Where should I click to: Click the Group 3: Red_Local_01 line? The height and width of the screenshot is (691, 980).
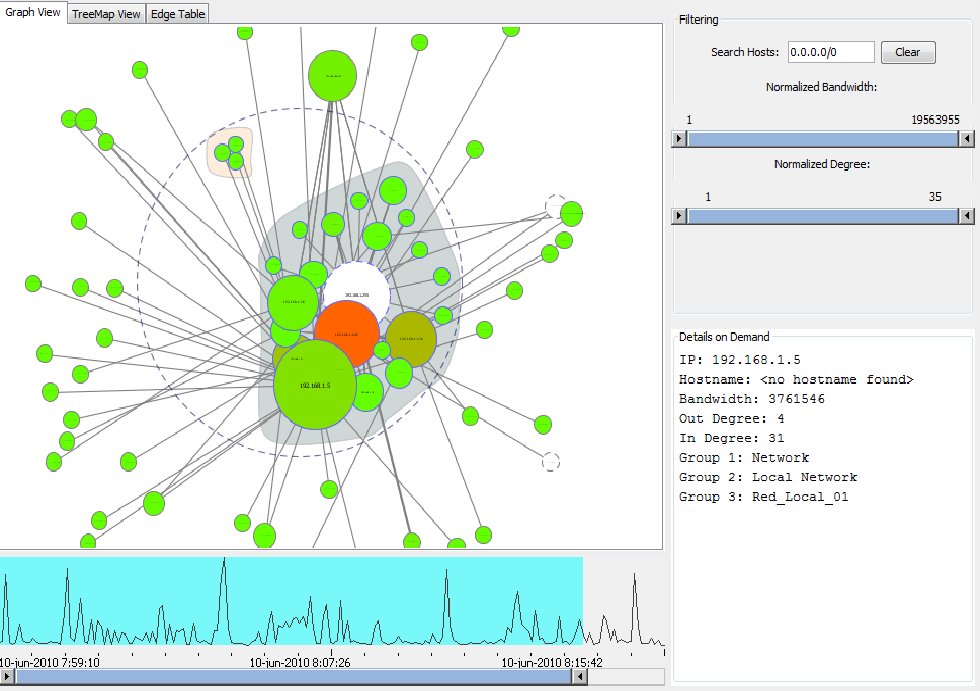pyautogui.click(x=764, y=497)
